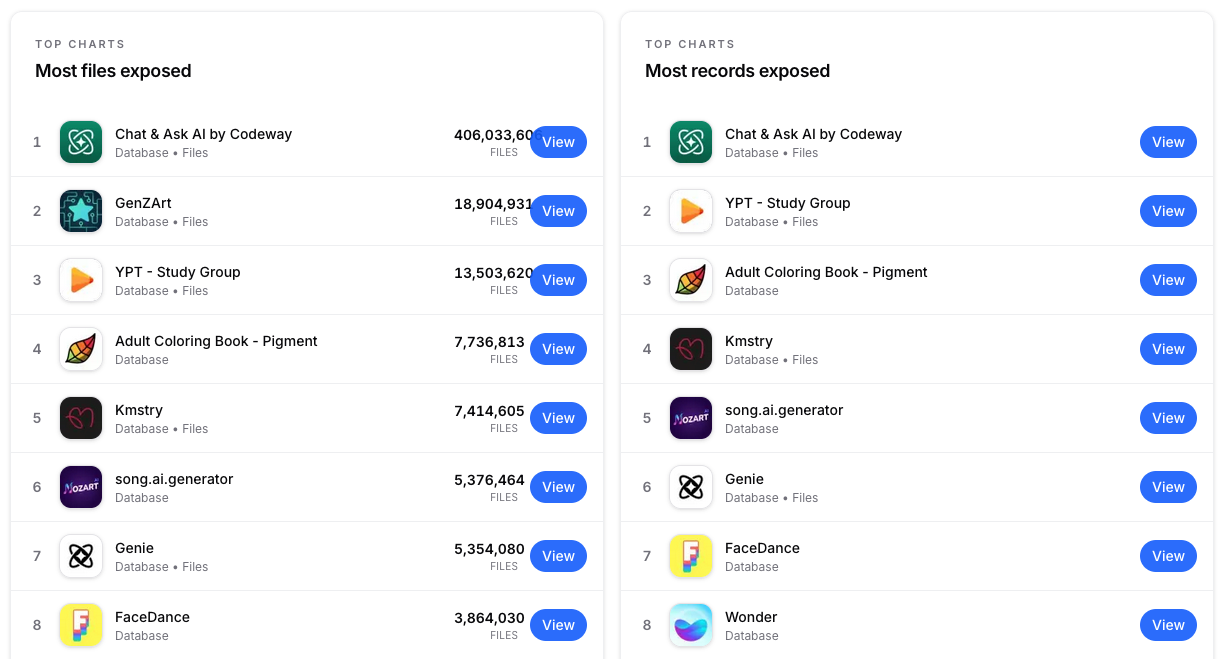The width and height of the screenshot is (1227, 659).
Task: Click the Most records exposed heading
Action: (x=737, y=71)
